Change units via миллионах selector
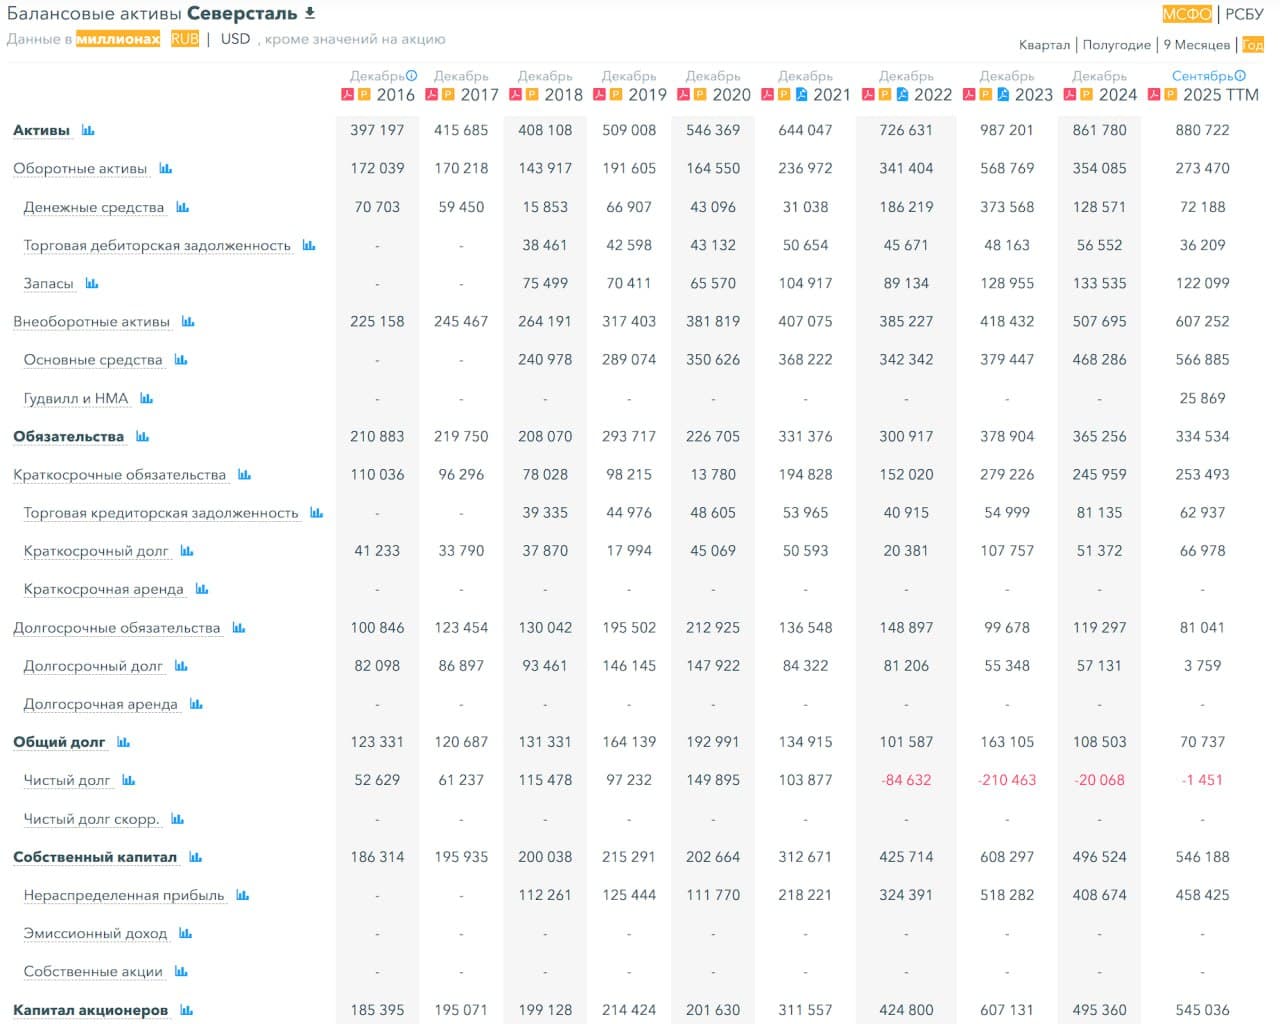The image size is (1280, 1024). point(118,39)
